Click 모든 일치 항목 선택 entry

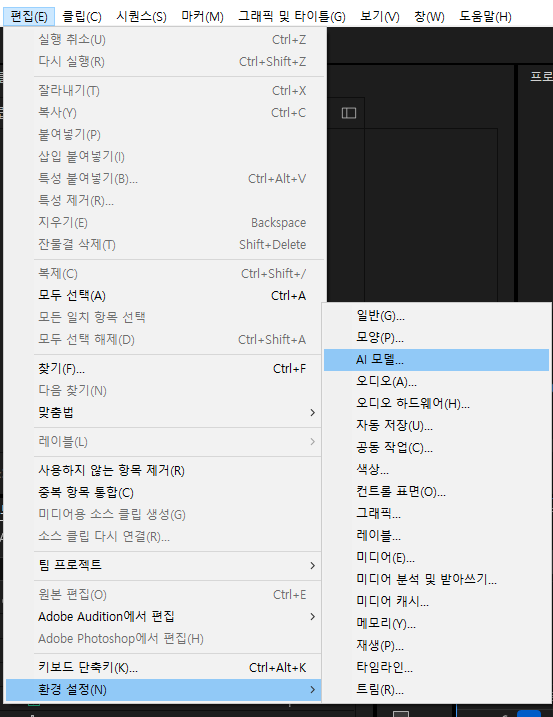(x=164, y=317)
